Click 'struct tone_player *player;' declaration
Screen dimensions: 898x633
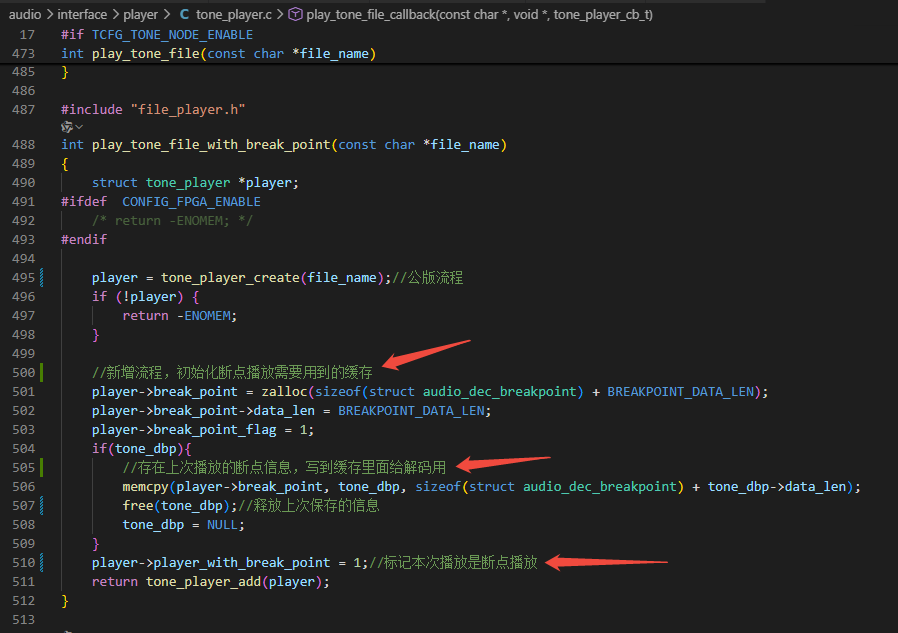[195, 182]
